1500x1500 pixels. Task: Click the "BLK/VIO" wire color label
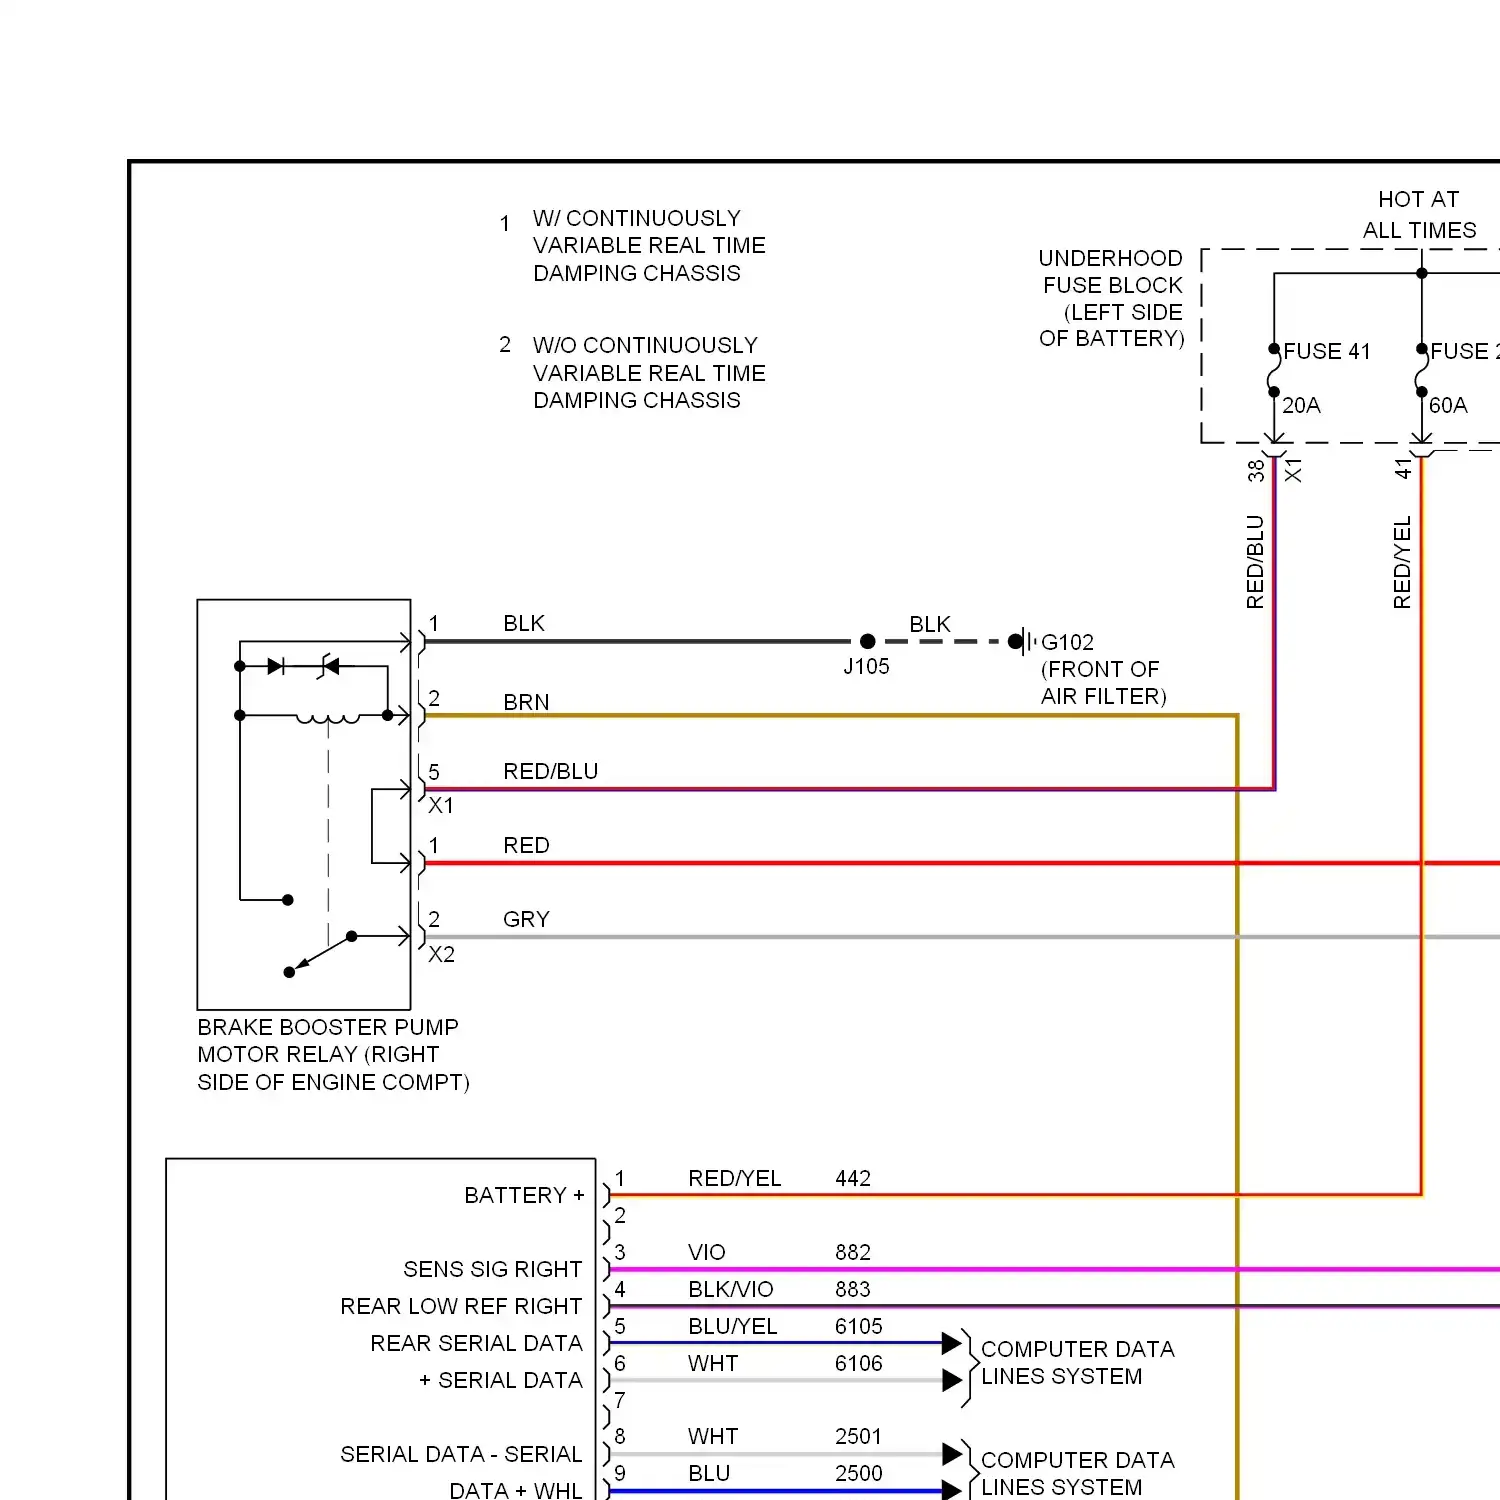pyautogui.click(x=730, y=1289)
